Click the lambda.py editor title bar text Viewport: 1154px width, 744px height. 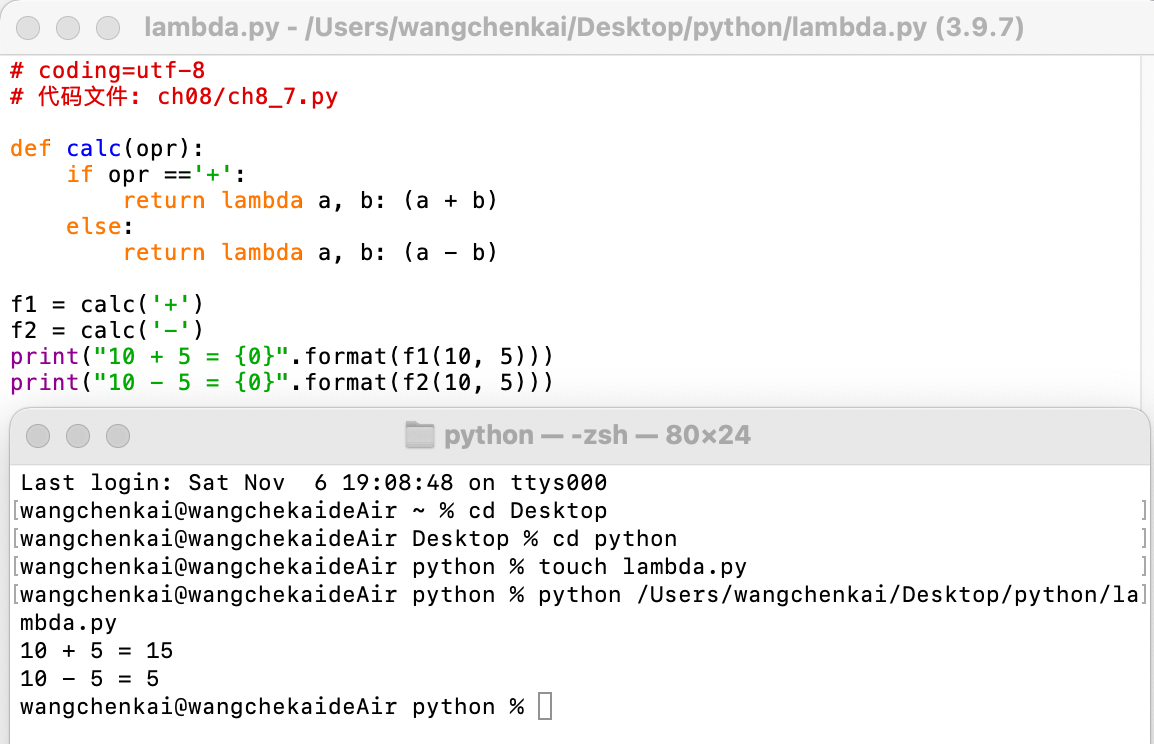click(584, 27)
